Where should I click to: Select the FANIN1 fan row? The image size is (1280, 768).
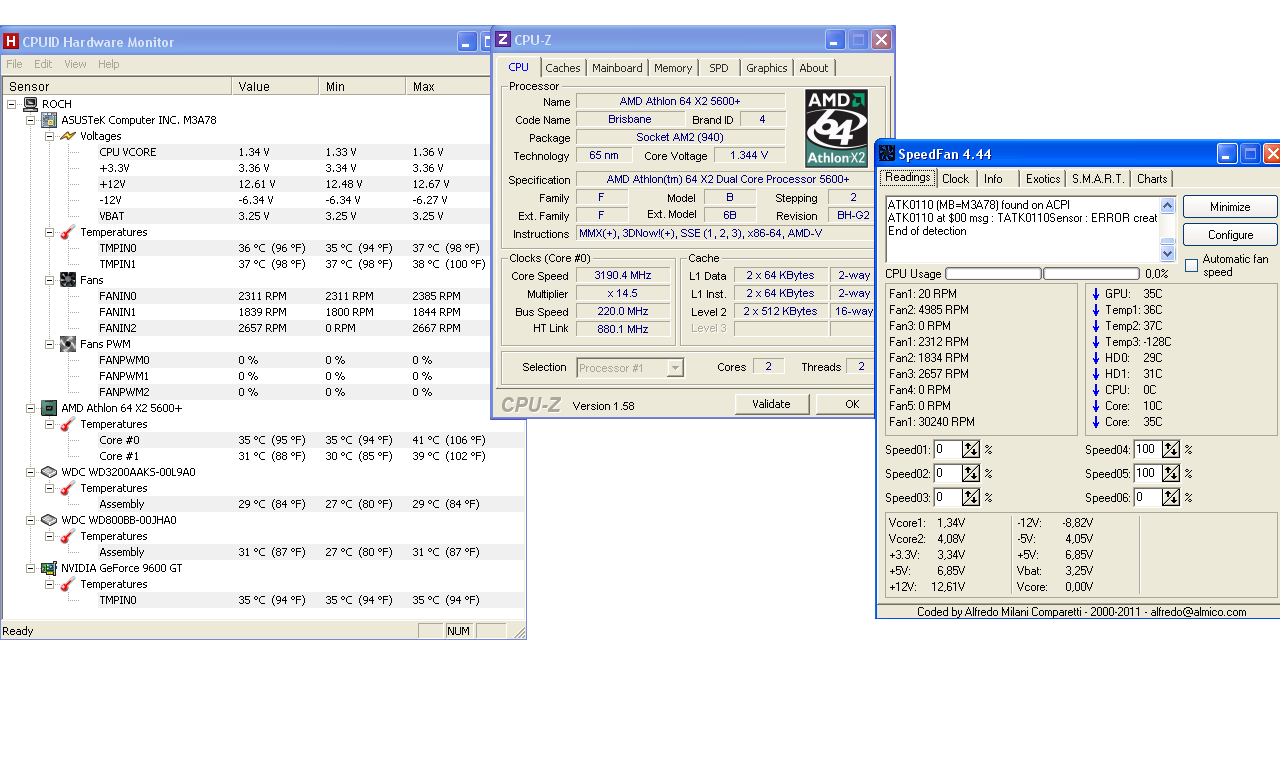[x=263, y=312]
